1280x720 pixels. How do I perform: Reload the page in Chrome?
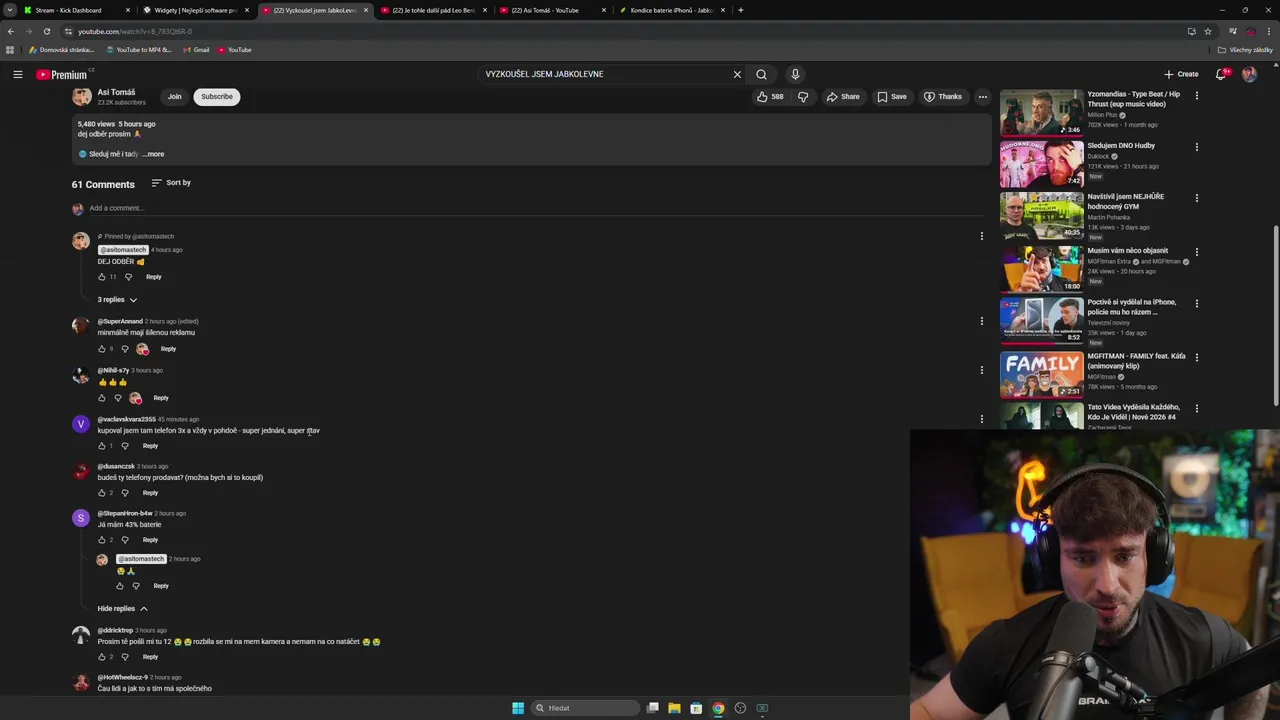46,31
